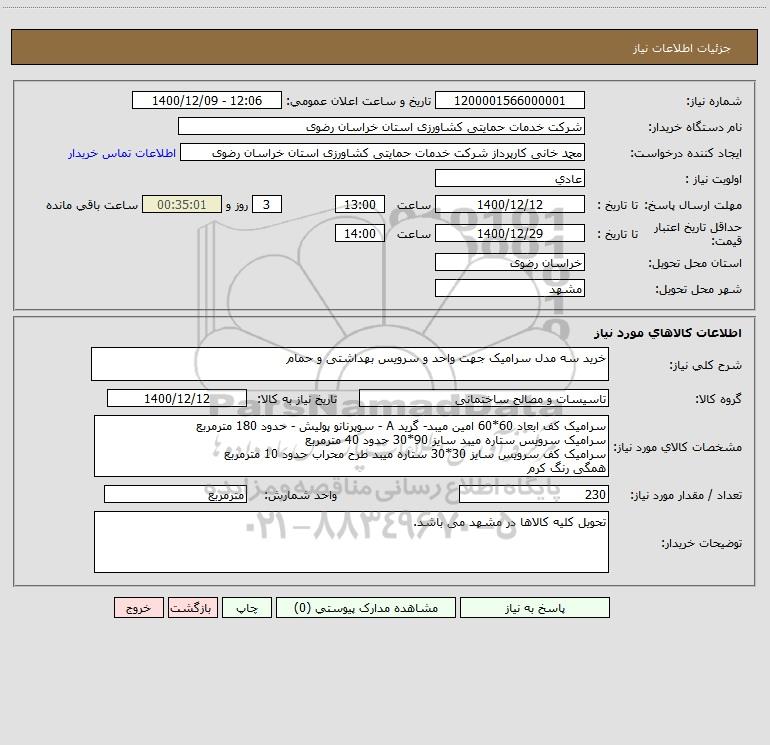This screenshot has width=770, height=745.
Task: Click the 'حداقل تاریخ اعتبار قیمت:' label
Action: (698, 234)
